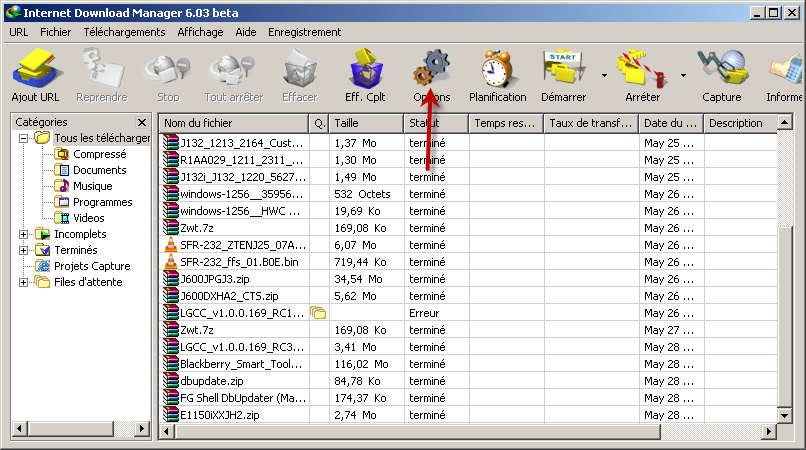Click the Ajout URL toolbar icon

pos(35,69)
